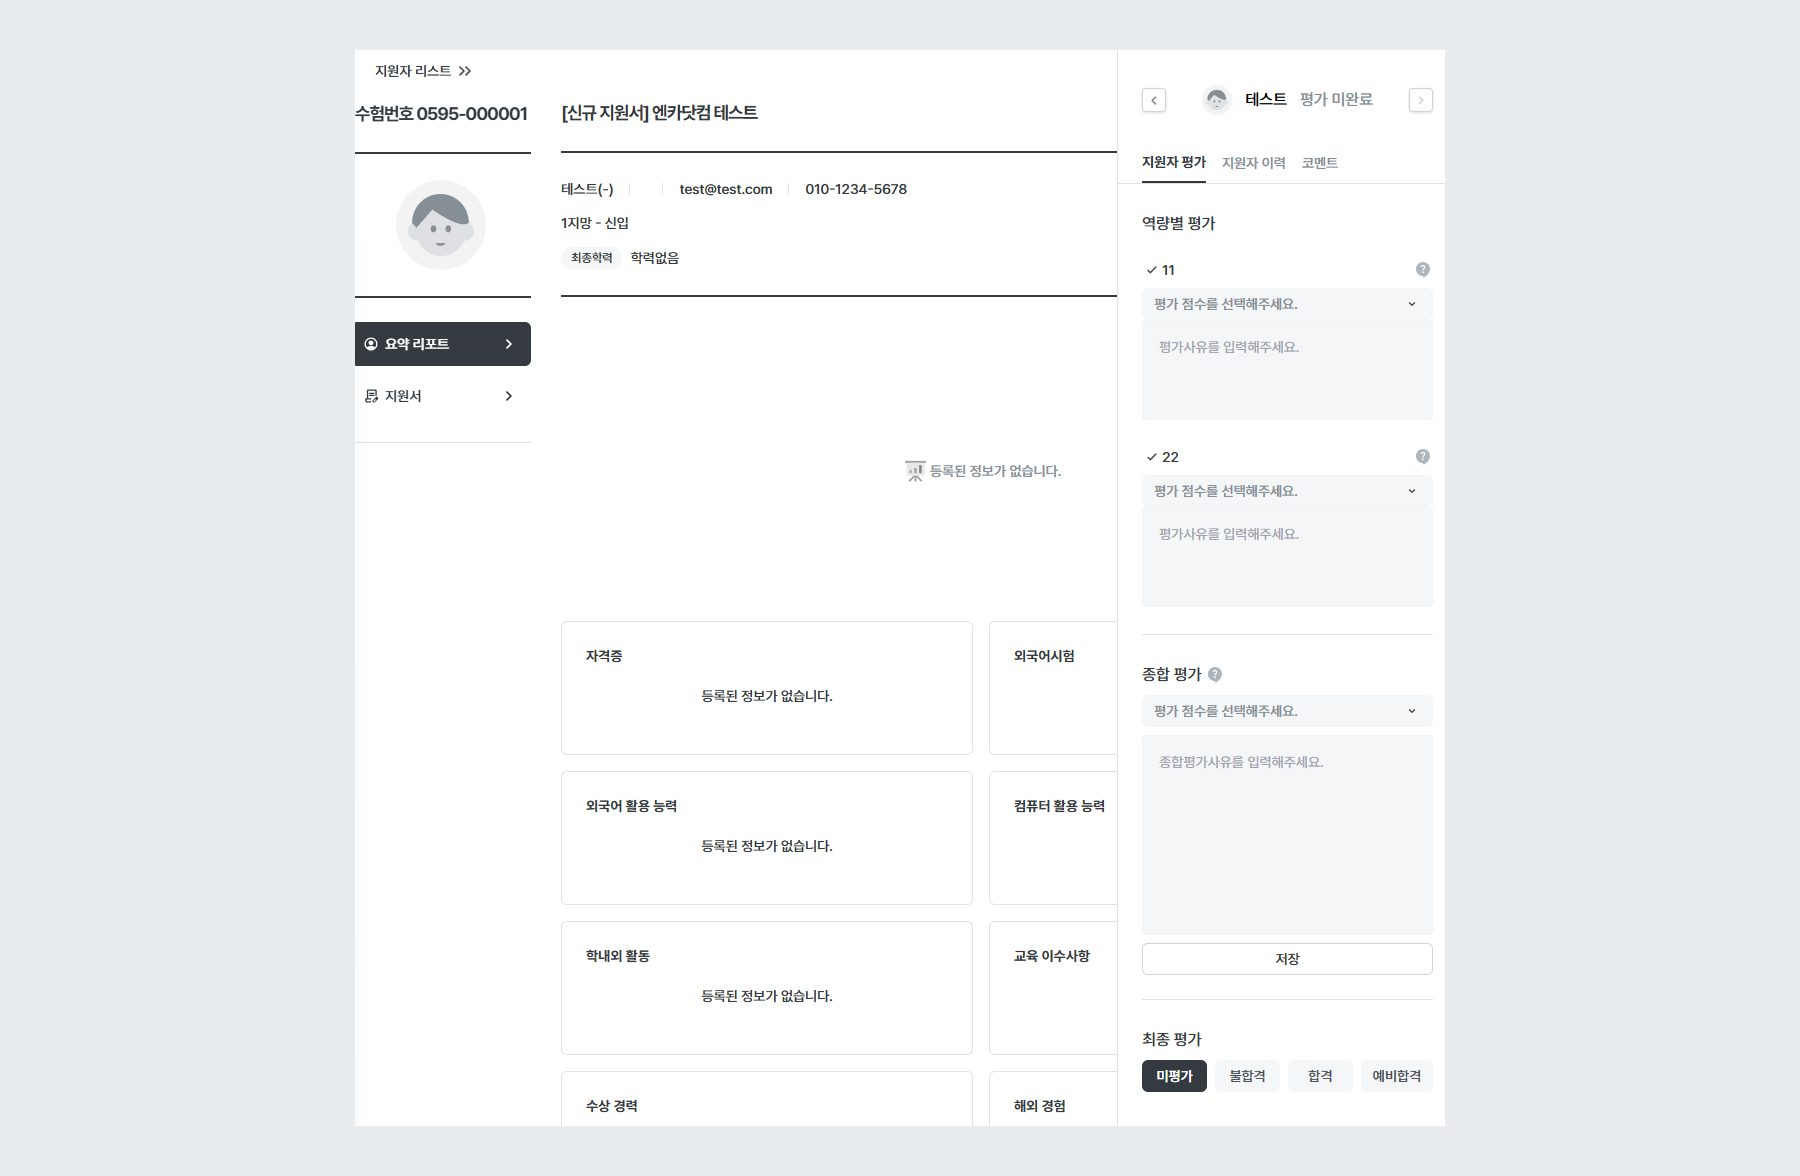Screen dimensions: 1800x1176
Task: Click the 역량별 평가 section heading
Action: point(1179,223)
